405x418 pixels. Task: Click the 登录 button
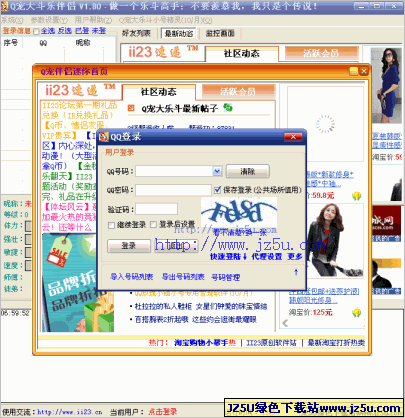(x=129, y=246)
